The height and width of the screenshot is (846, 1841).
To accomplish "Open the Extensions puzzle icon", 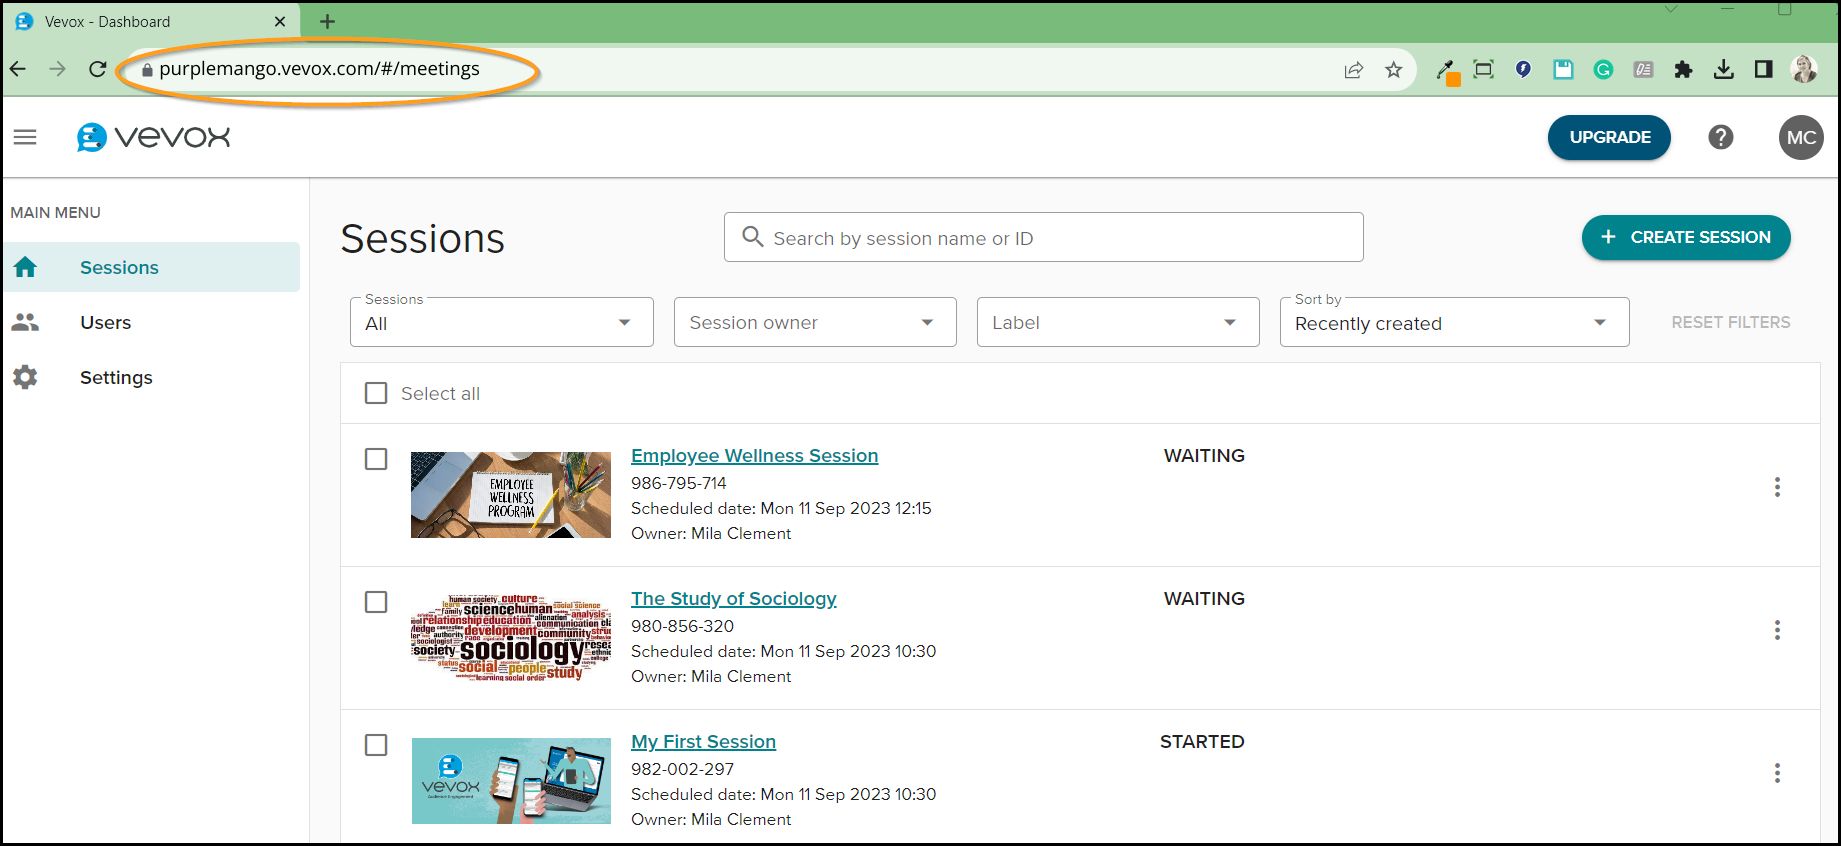I will point(1683,69).
